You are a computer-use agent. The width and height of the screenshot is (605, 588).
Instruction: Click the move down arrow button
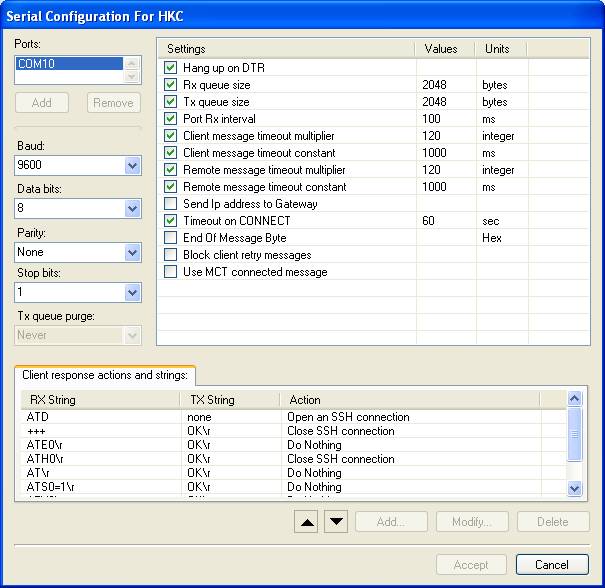(x=337, y=521)
